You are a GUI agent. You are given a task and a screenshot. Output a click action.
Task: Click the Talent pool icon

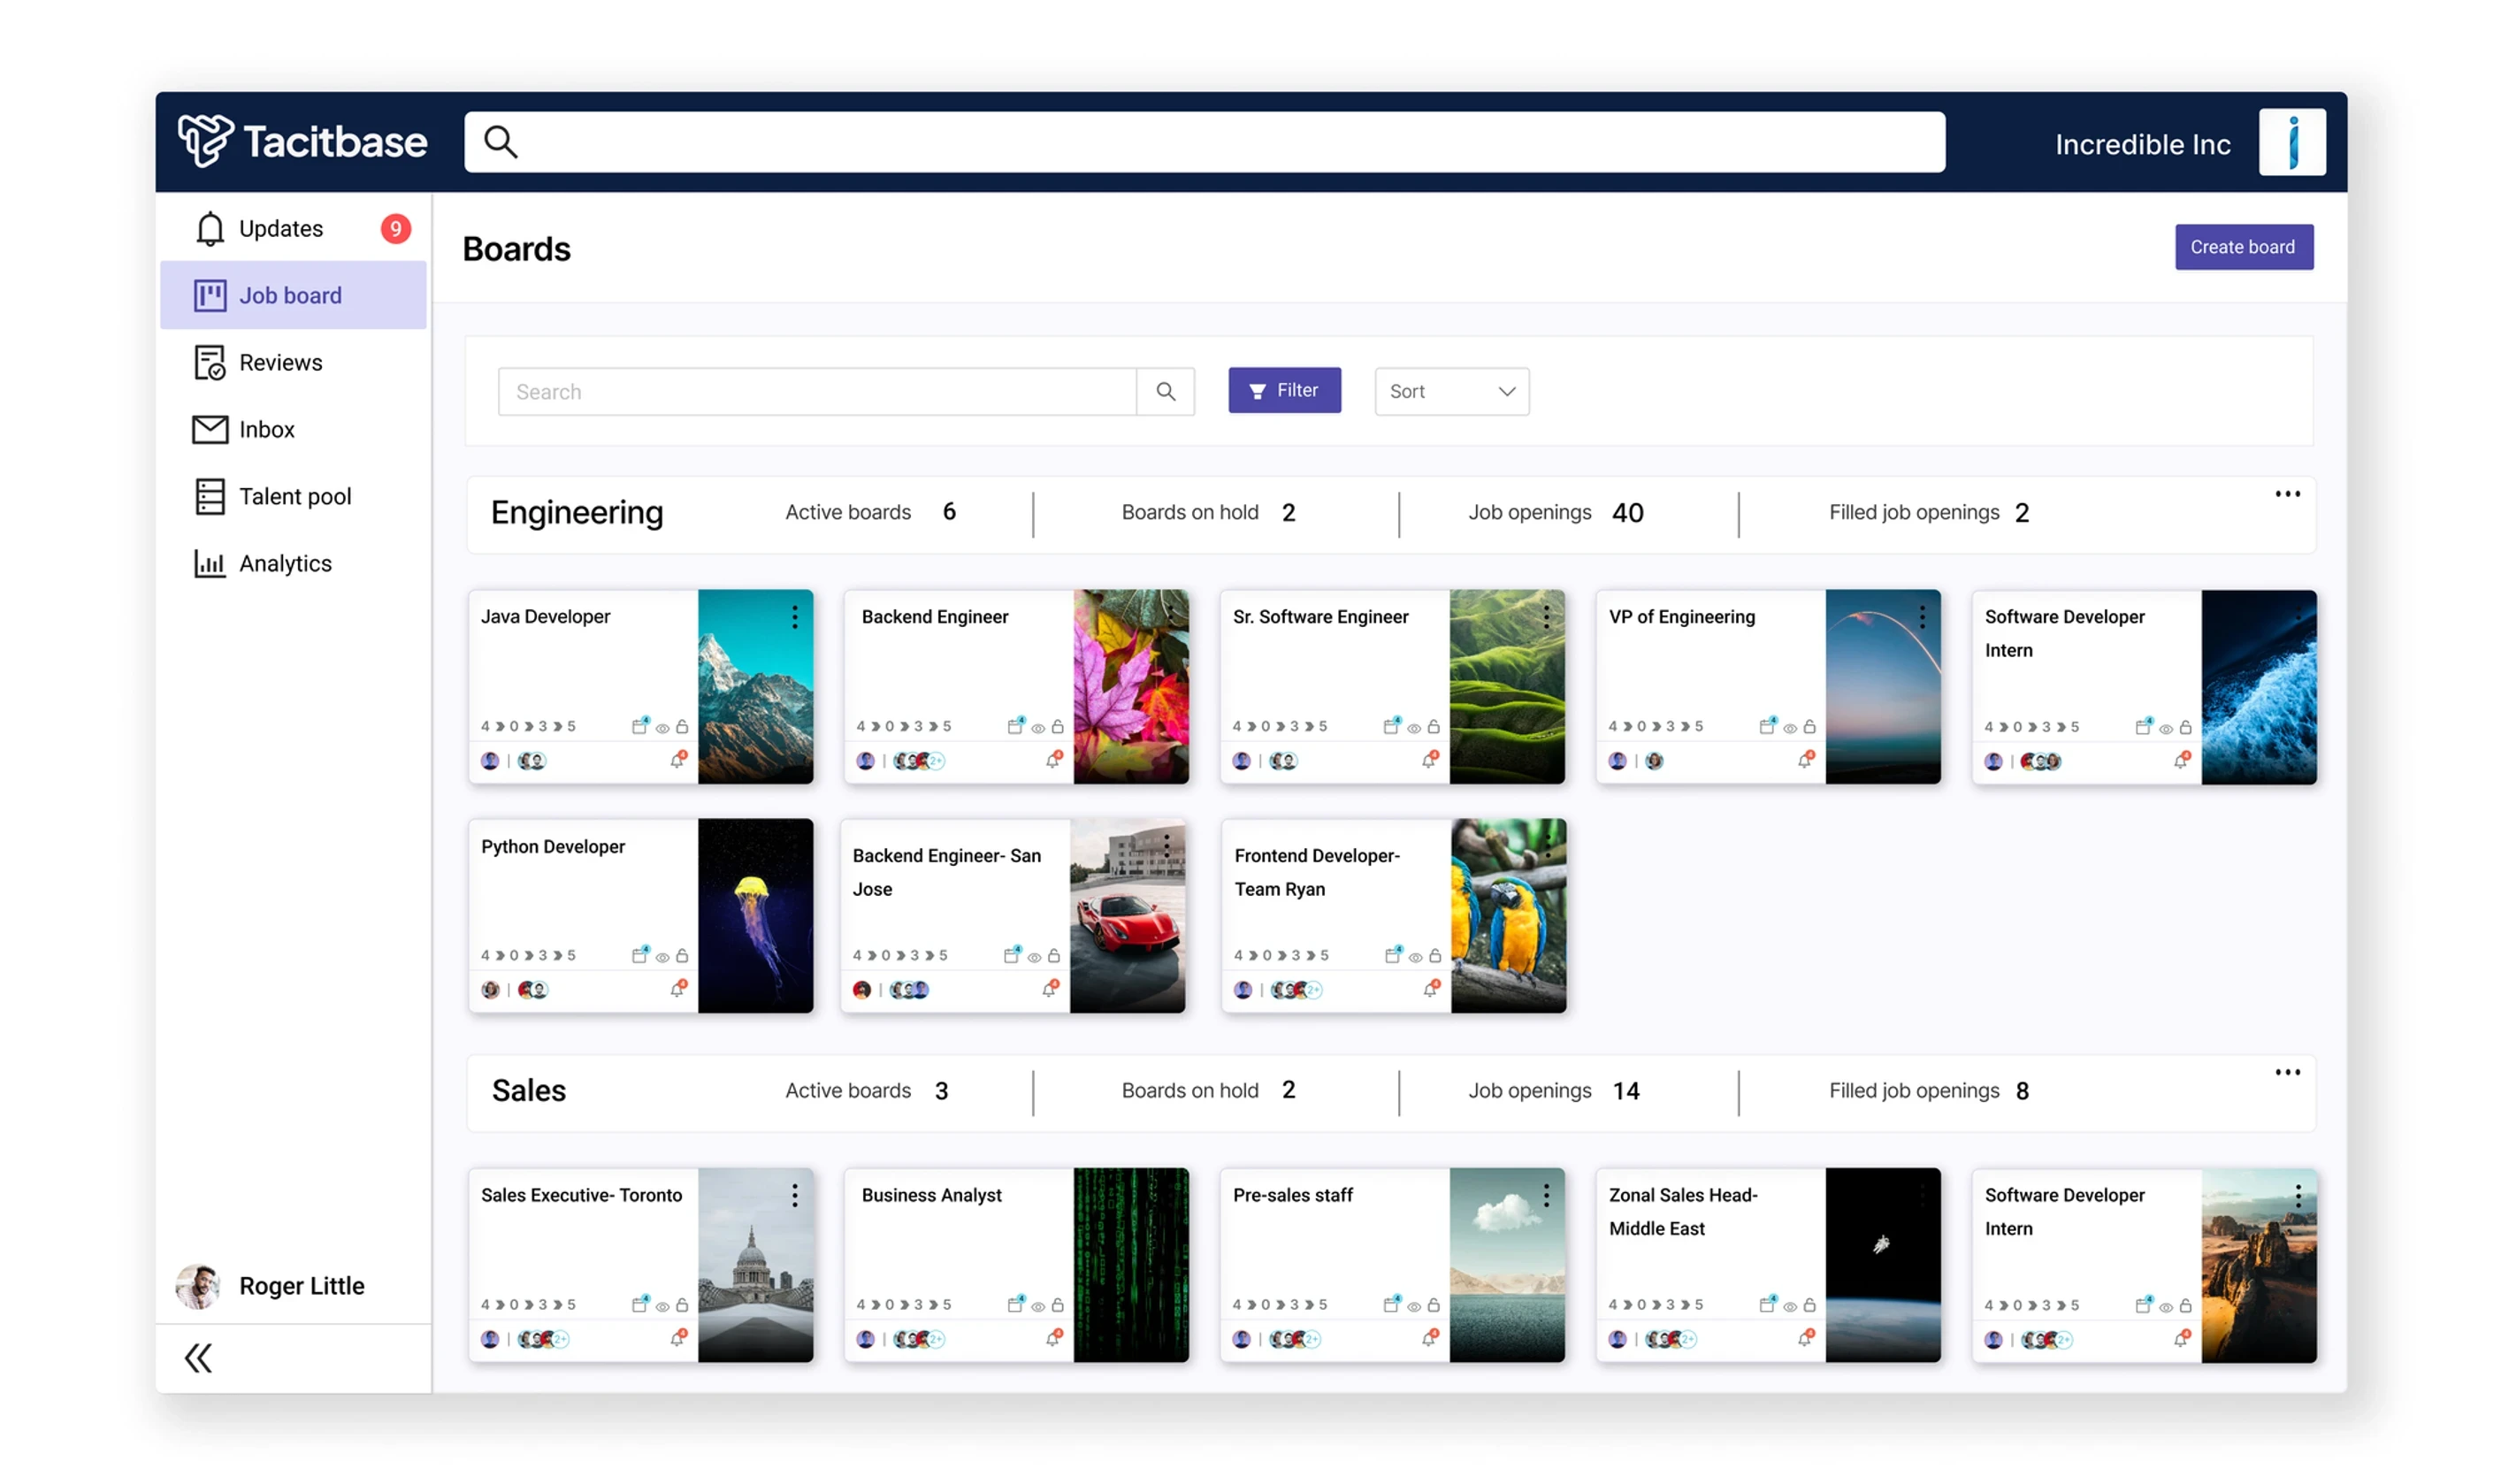coord(205,494)
